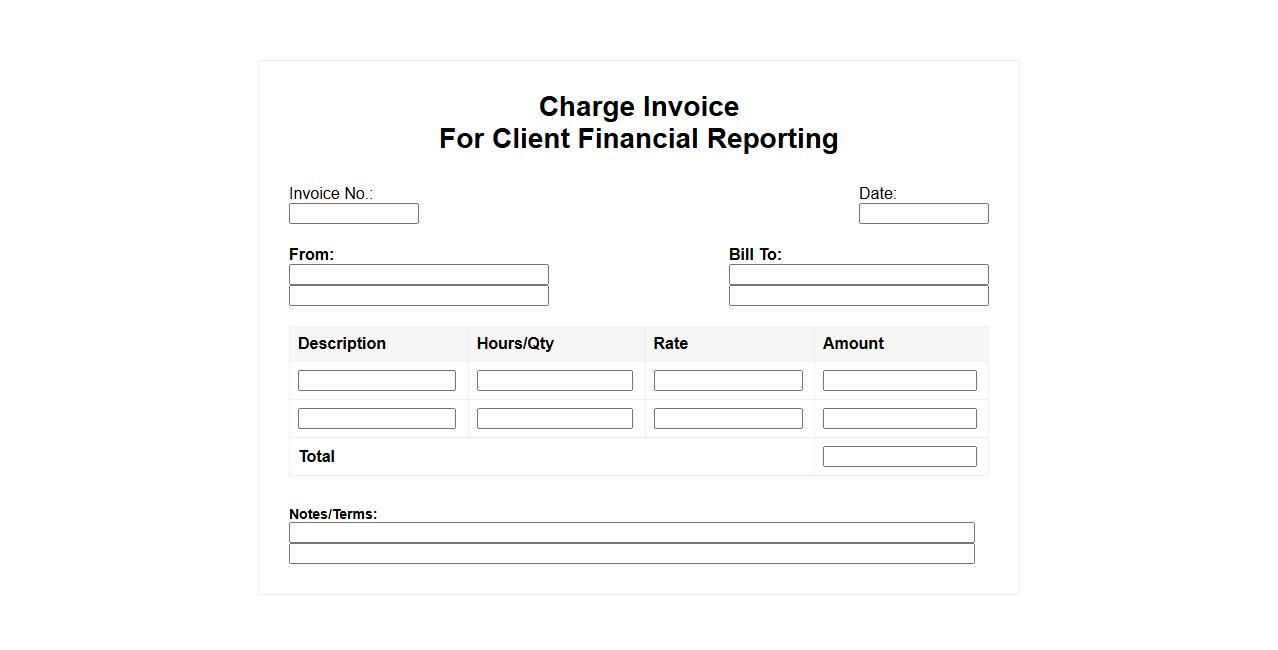Click the Description column header
Viewport: 1278px width, 650px height.
click(x=342, y=344)
